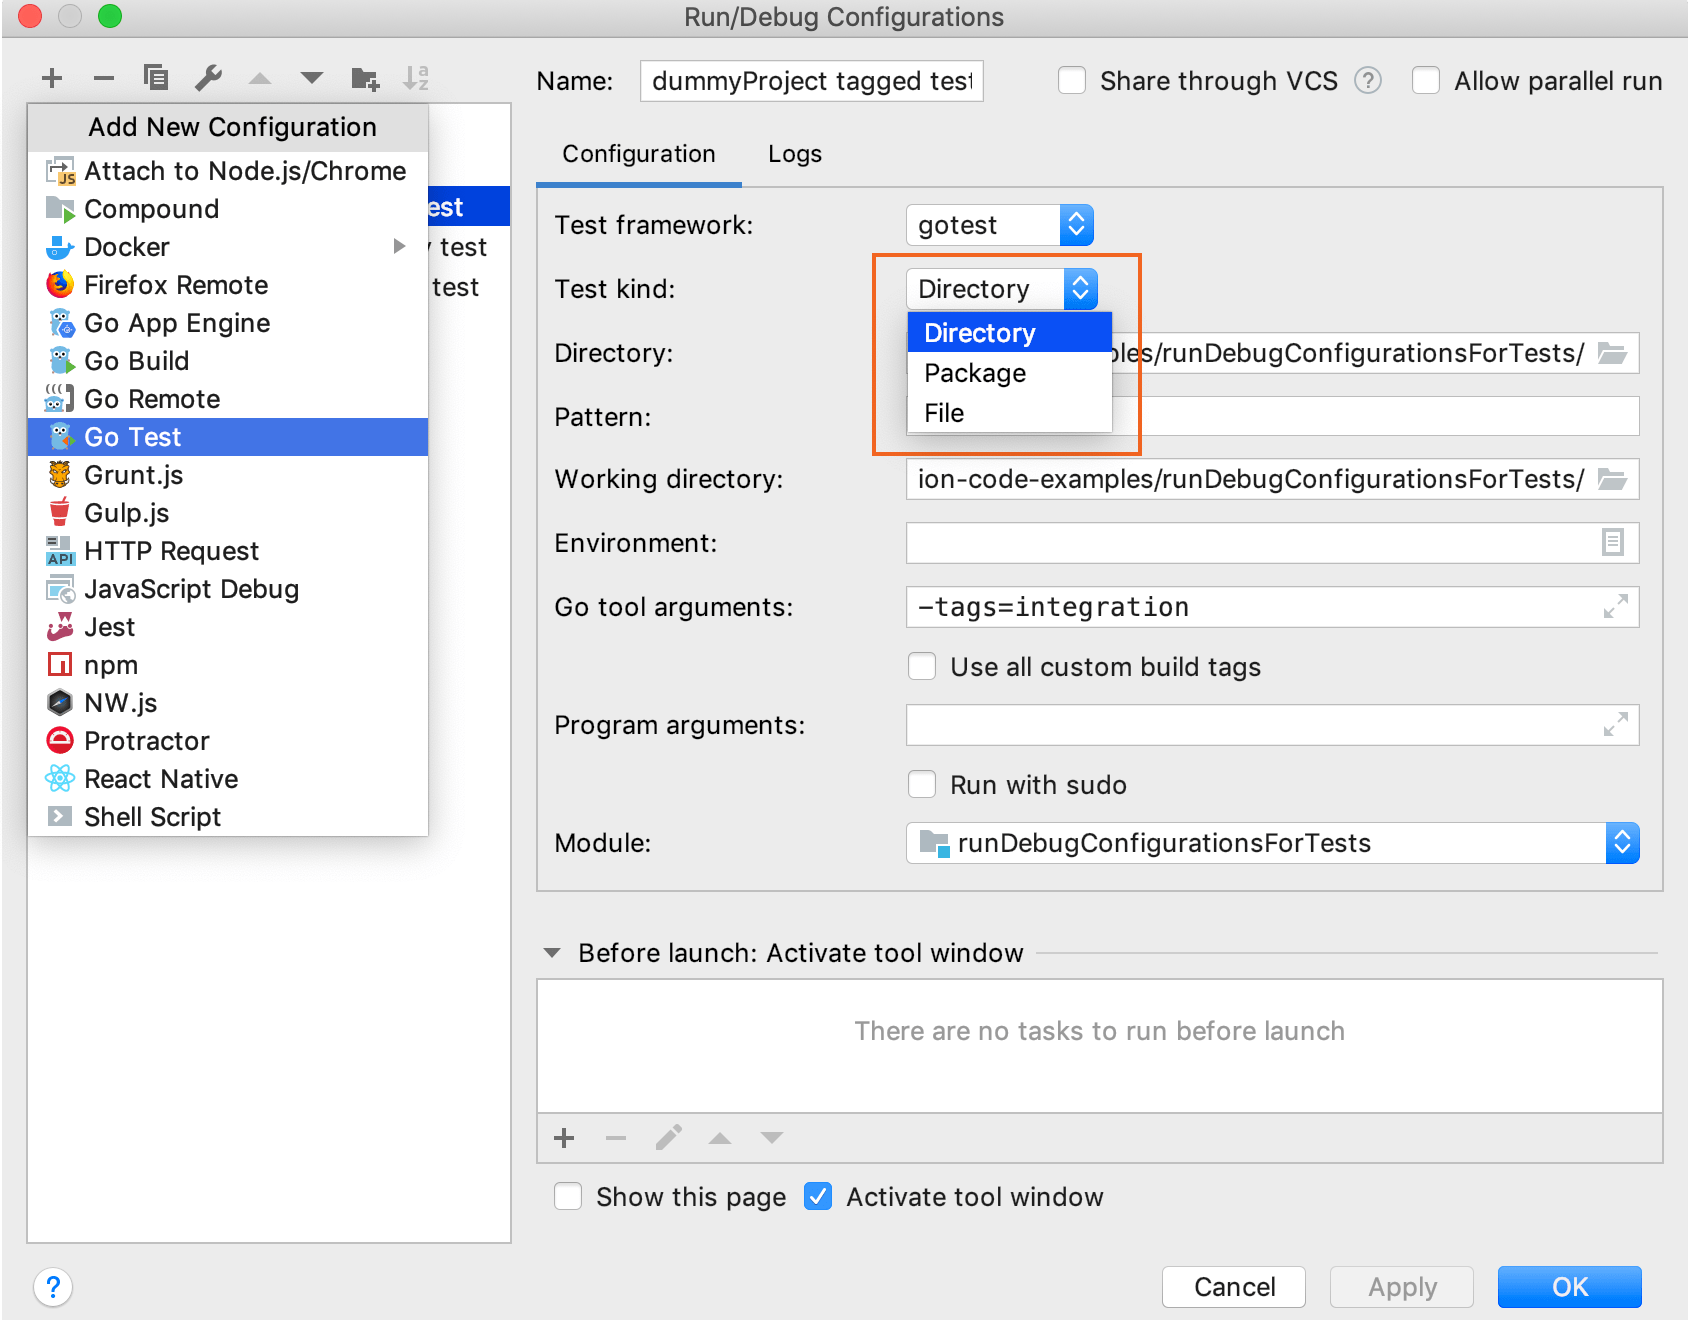Screen dimensions: 1688x1320
Task: Select Shell Script configuration type
Action: [228, 817]
